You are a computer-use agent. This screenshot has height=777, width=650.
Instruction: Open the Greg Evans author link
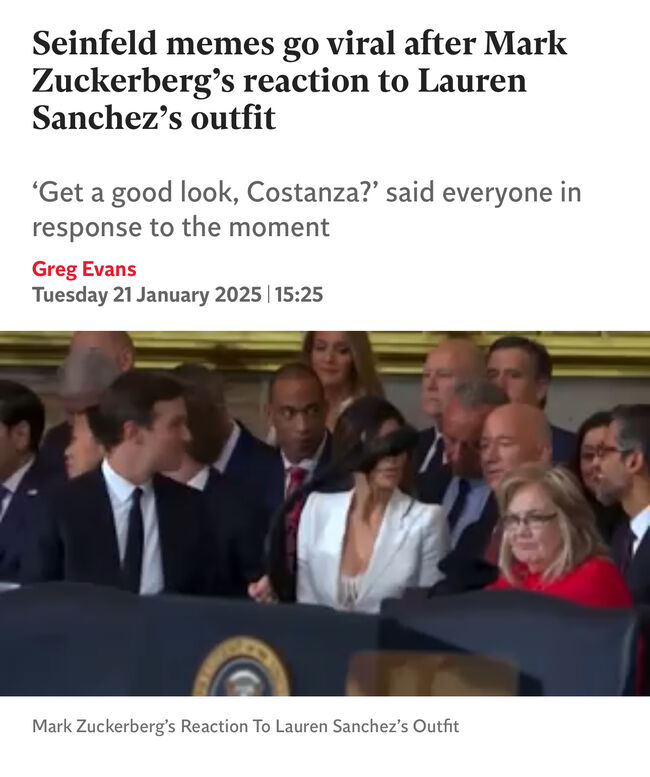(x=84, y=269)
